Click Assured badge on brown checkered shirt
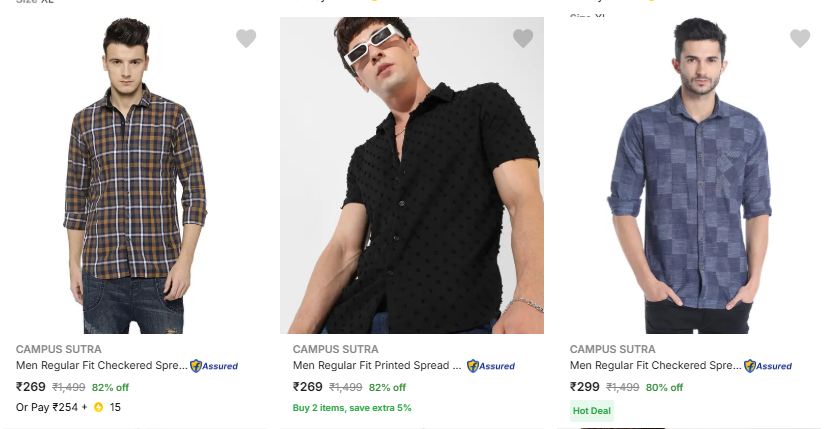829x429 pixels. [x=214, y=366]
